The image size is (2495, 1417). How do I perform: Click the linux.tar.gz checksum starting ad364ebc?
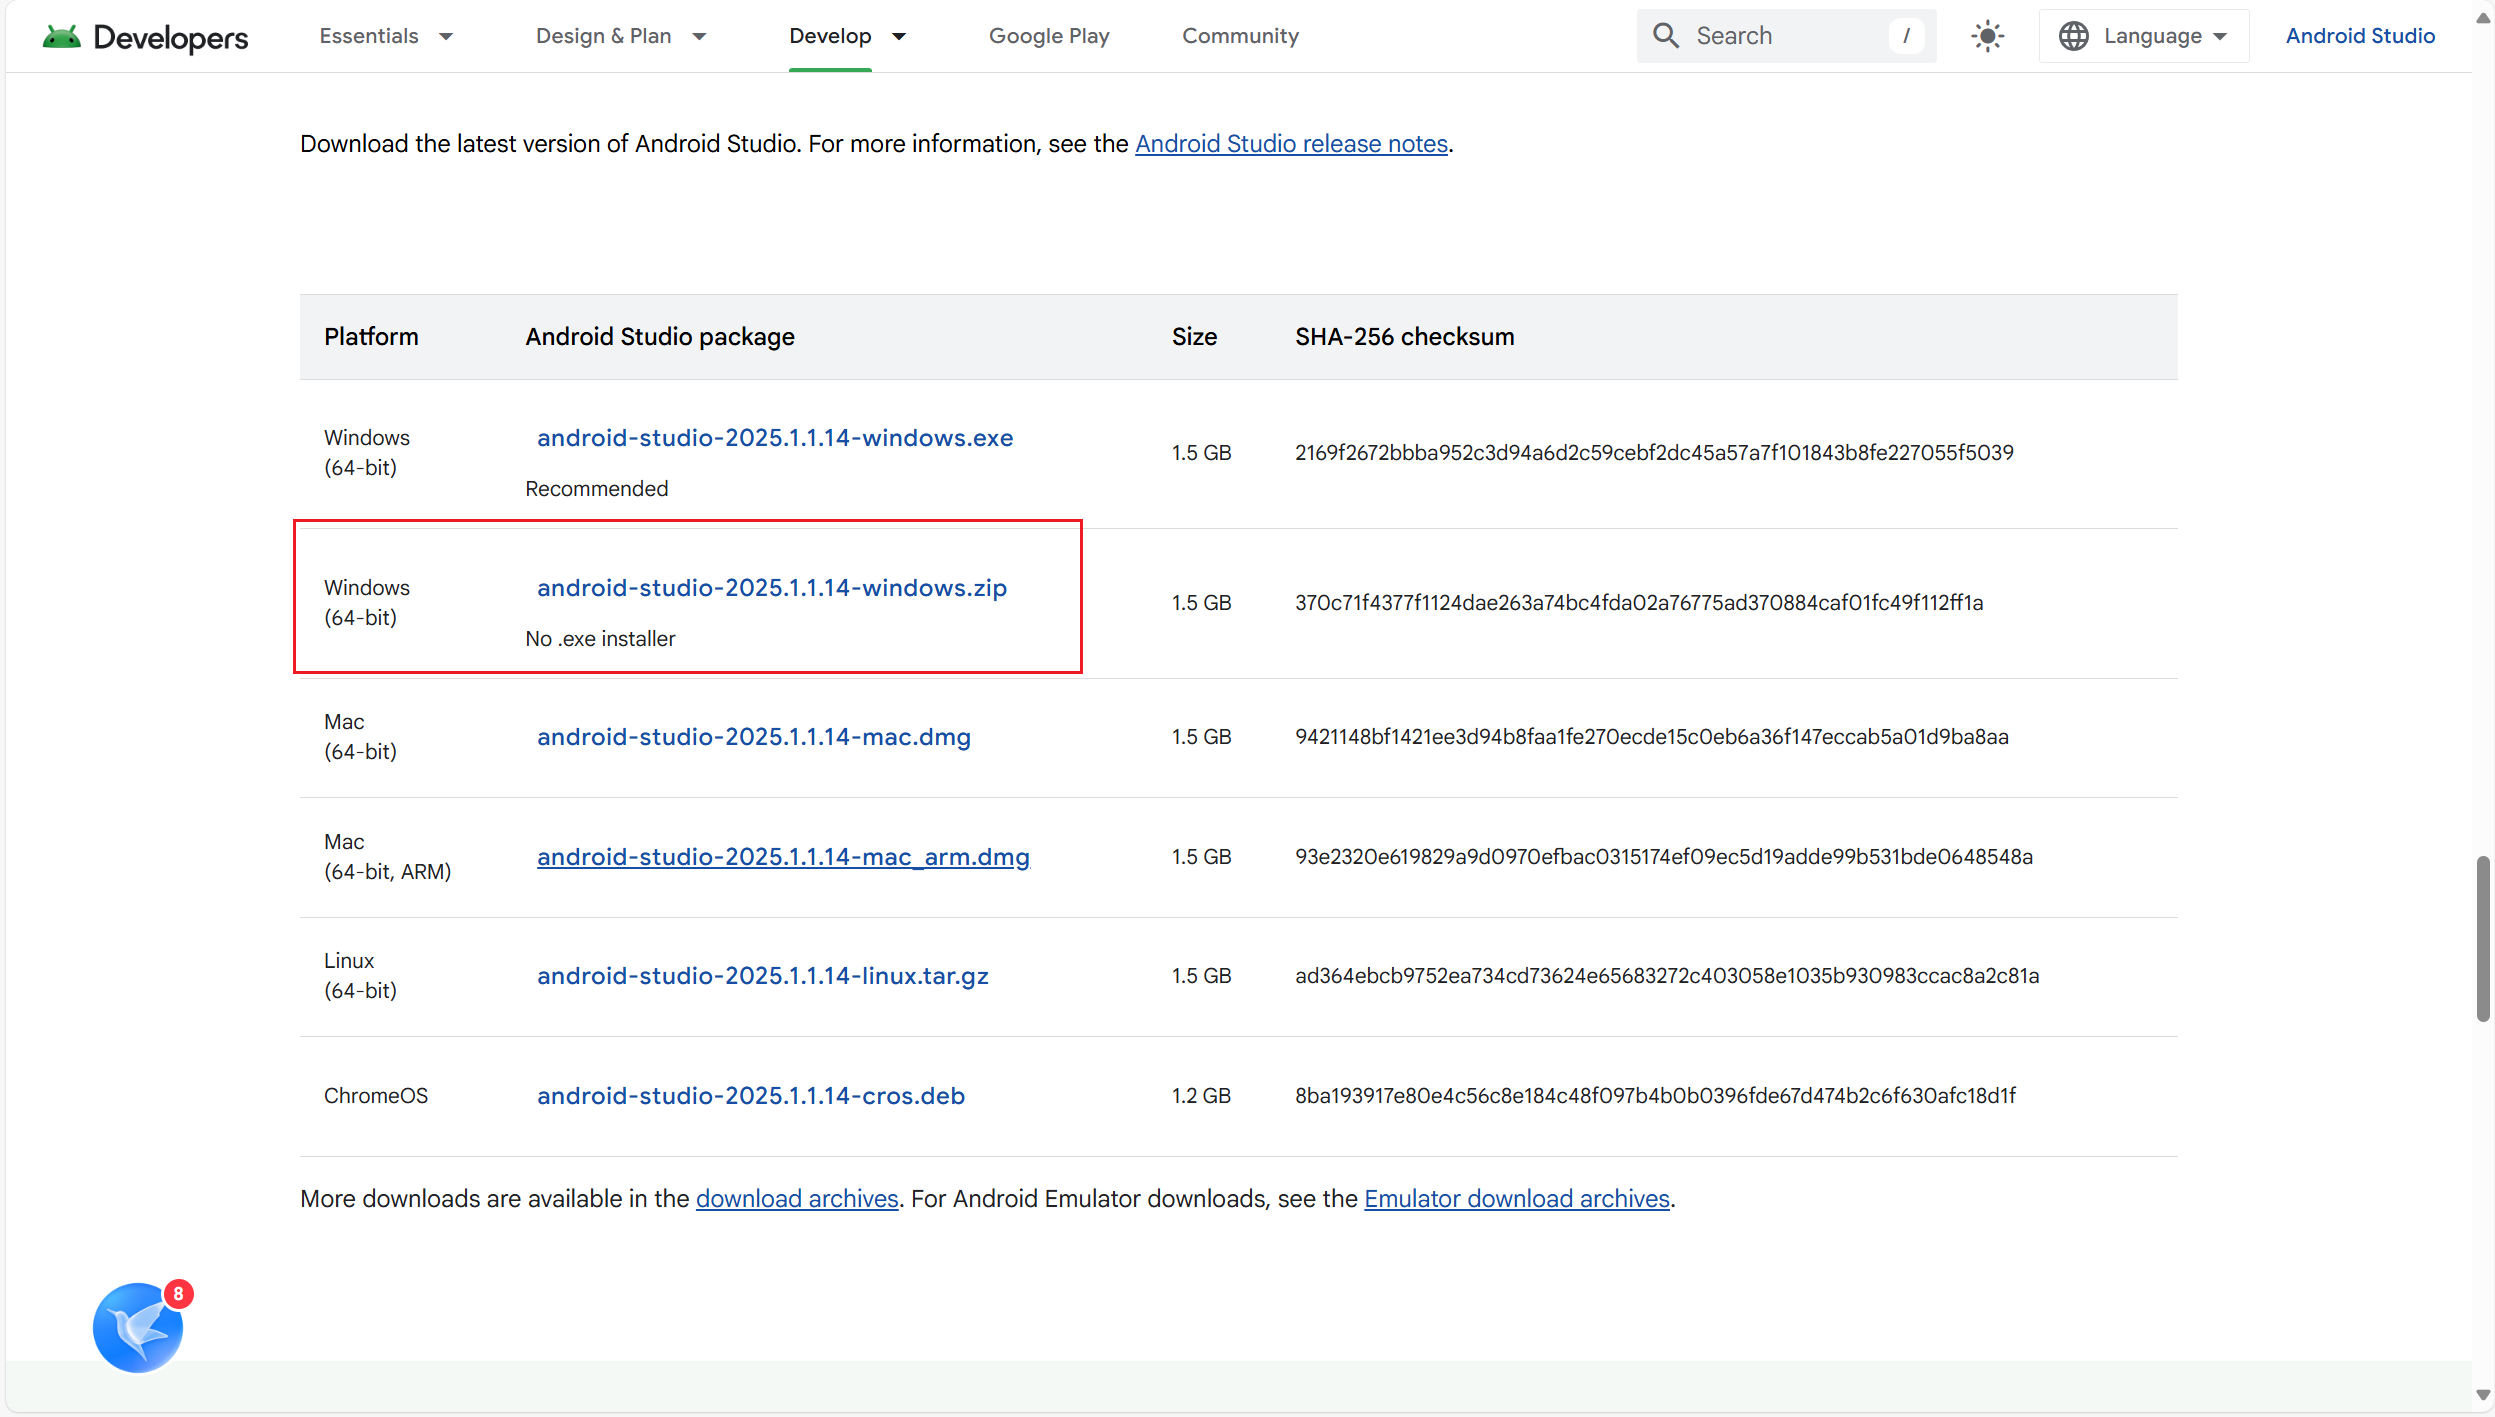[1667, 976]
